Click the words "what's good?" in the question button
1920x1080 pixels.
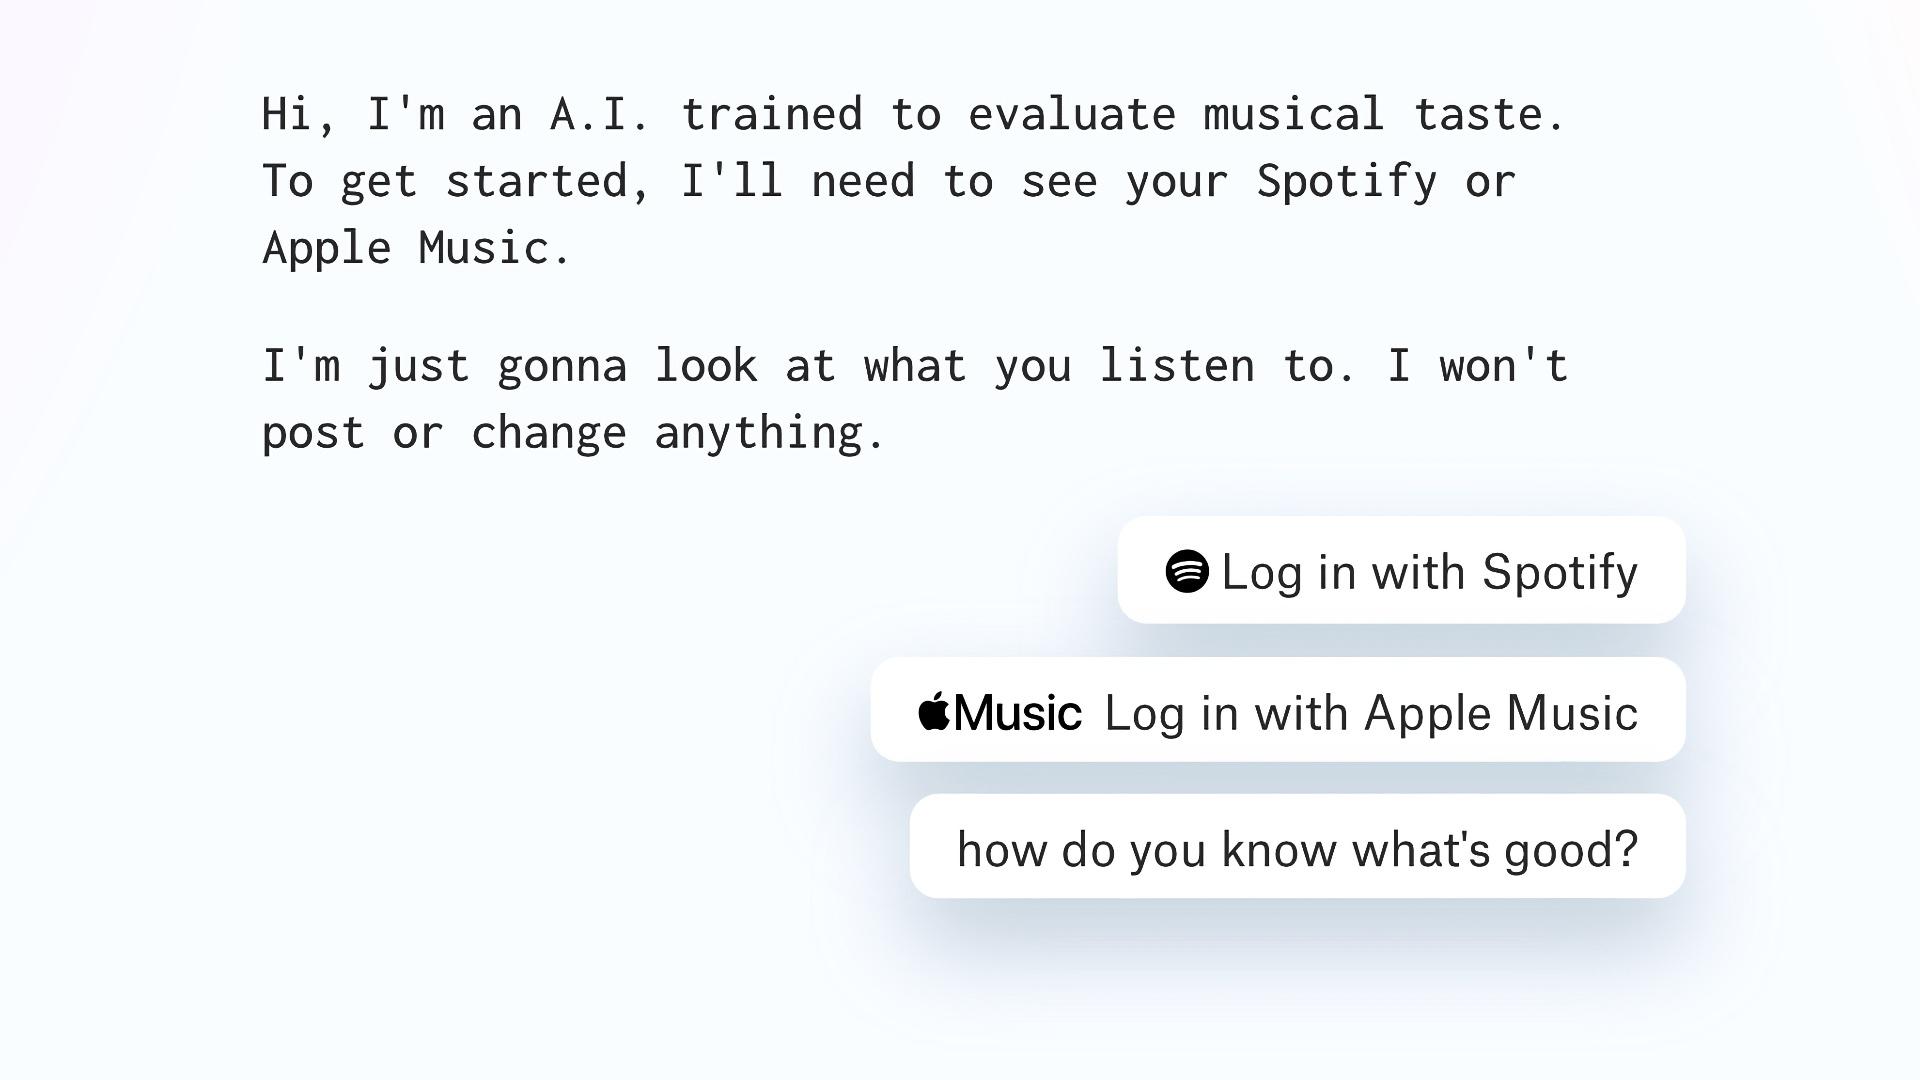pyautogui.click(x=1495, y=849)
